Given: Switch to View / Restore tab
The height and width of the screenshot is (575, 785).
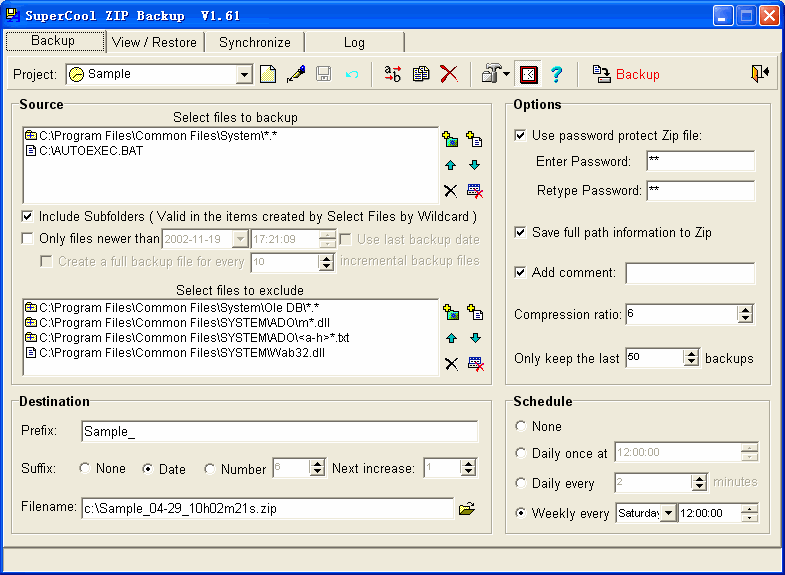Looking at the screenshot, I should point(154,43).
